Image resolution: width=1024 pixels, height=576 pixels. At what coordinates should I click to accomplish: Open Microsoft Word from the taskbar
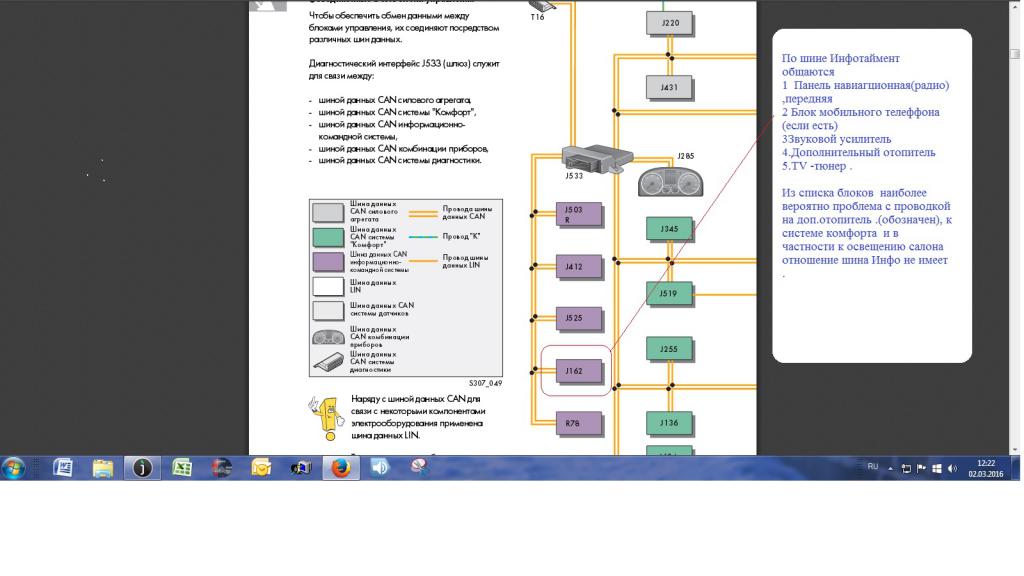coord(63,468)
